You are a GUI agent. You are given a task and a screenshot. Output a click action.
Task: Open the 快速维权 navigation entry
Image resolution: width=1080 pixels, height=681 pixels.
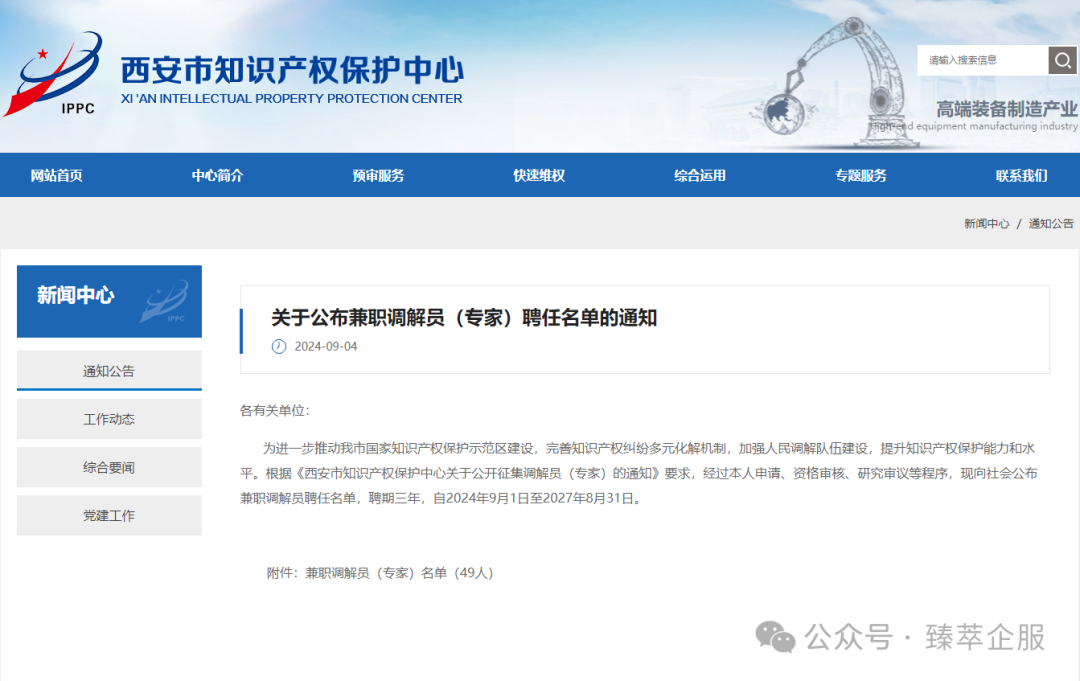click(538, 175)
